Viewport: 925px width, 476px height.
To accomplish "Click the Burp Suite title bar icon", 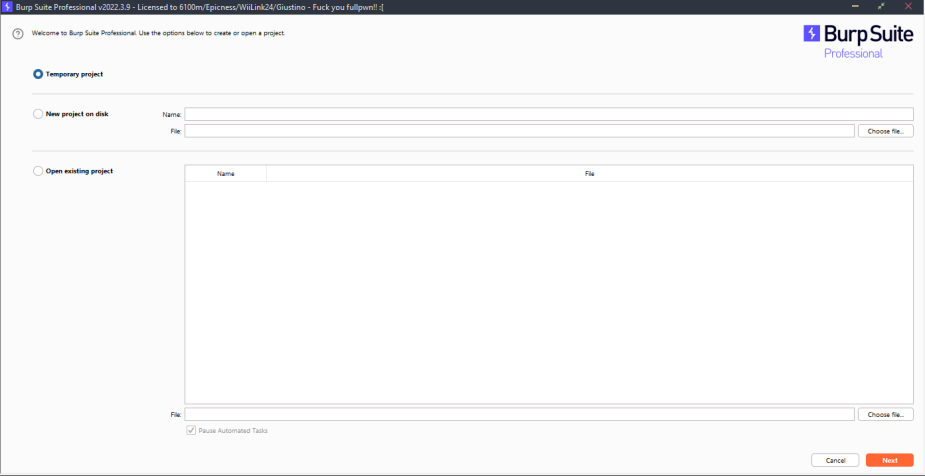I will pyautogui.click(x=8, y=6).
